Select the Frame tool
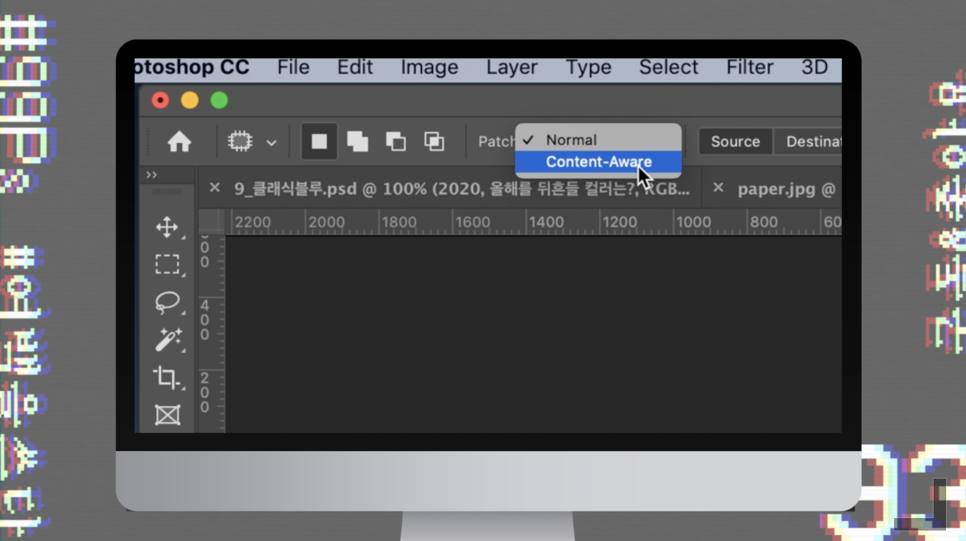This screenshot has width=966, height=541. pyautogui.click(x=167, y=415)
